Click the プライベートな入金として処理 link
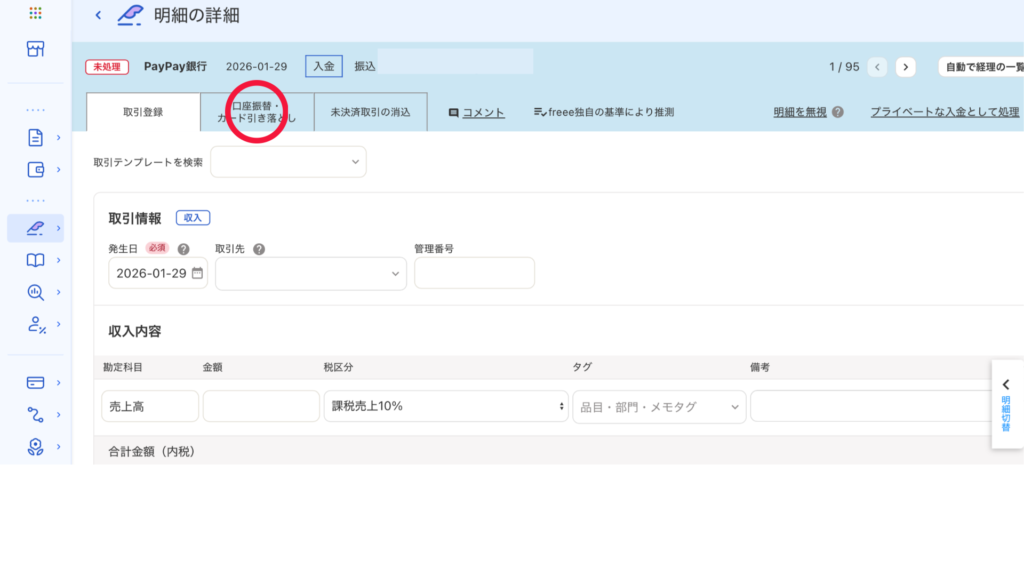Screen dimensions: 1024x576 944,112
